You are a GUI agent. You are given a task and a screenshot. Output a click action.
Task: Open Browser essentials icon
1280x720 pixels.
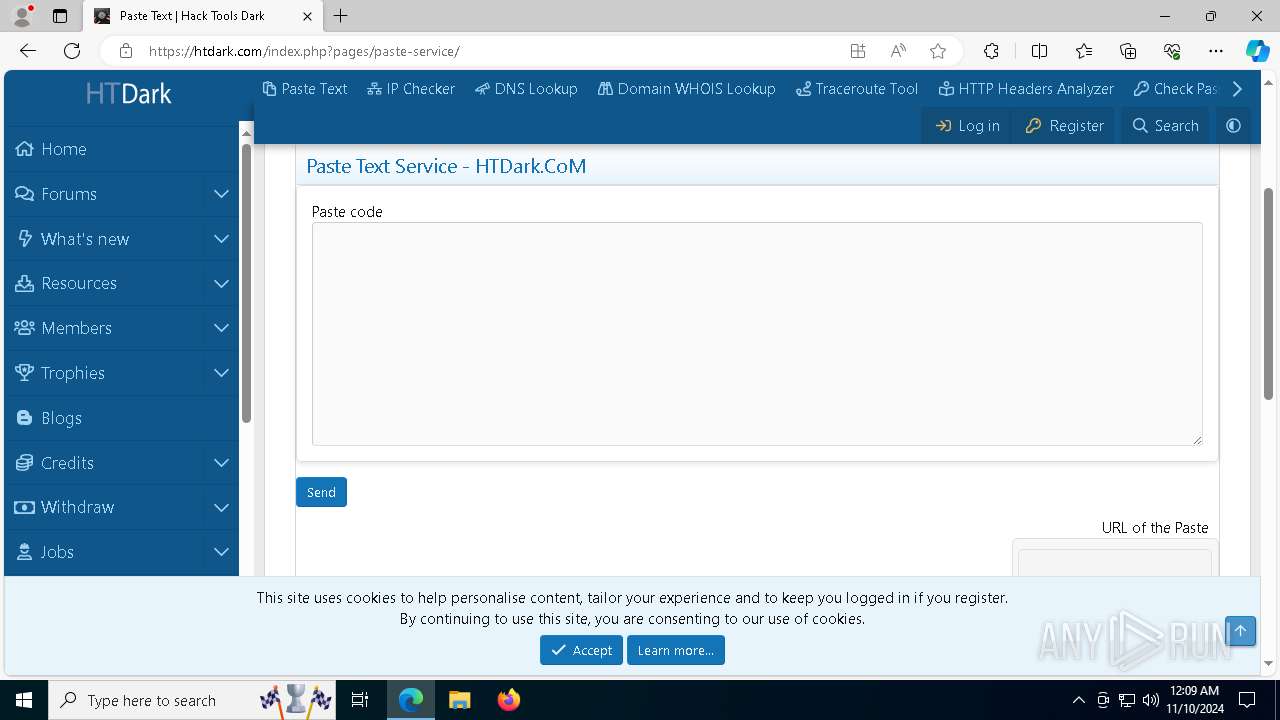coord(1172,51)
